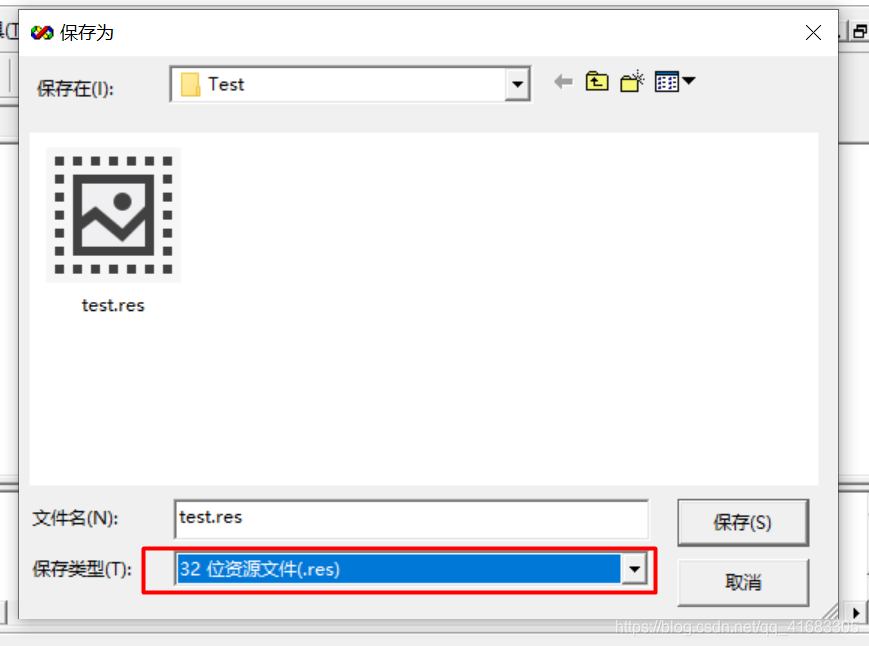869x646 pixels.
Task: Click the 保存(S) button
Action: [x=743, y=522]
